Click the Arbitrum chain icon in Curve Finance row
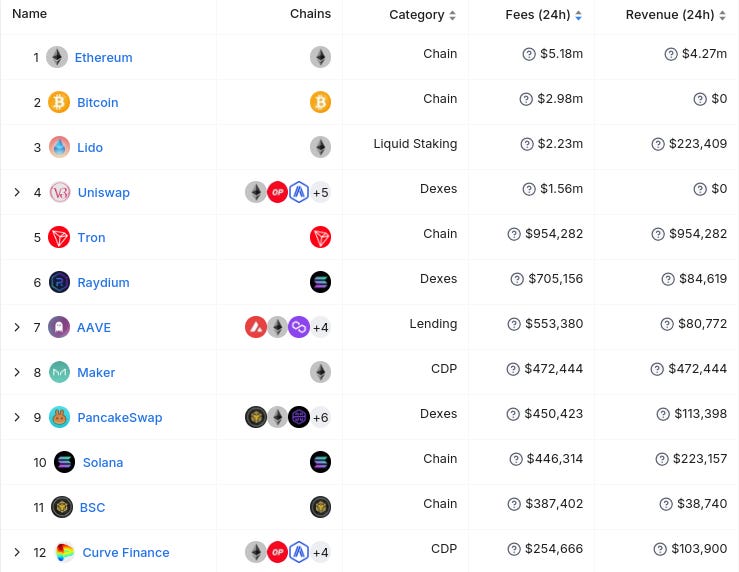 [299, 552]
